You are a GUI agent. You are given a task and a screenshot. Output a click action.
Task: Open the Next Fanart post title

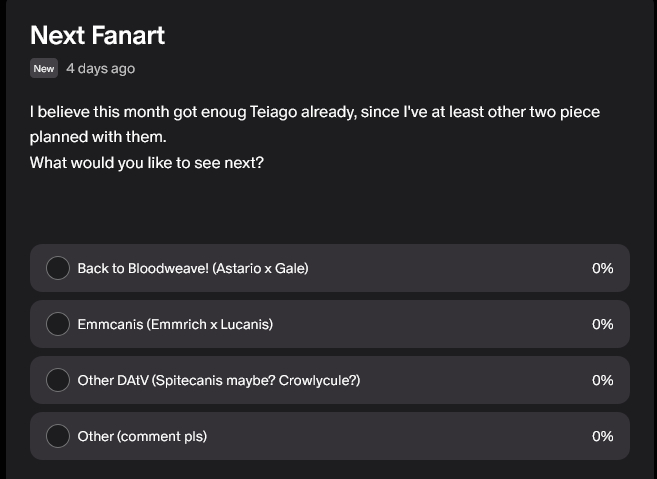tap(97, 35)
